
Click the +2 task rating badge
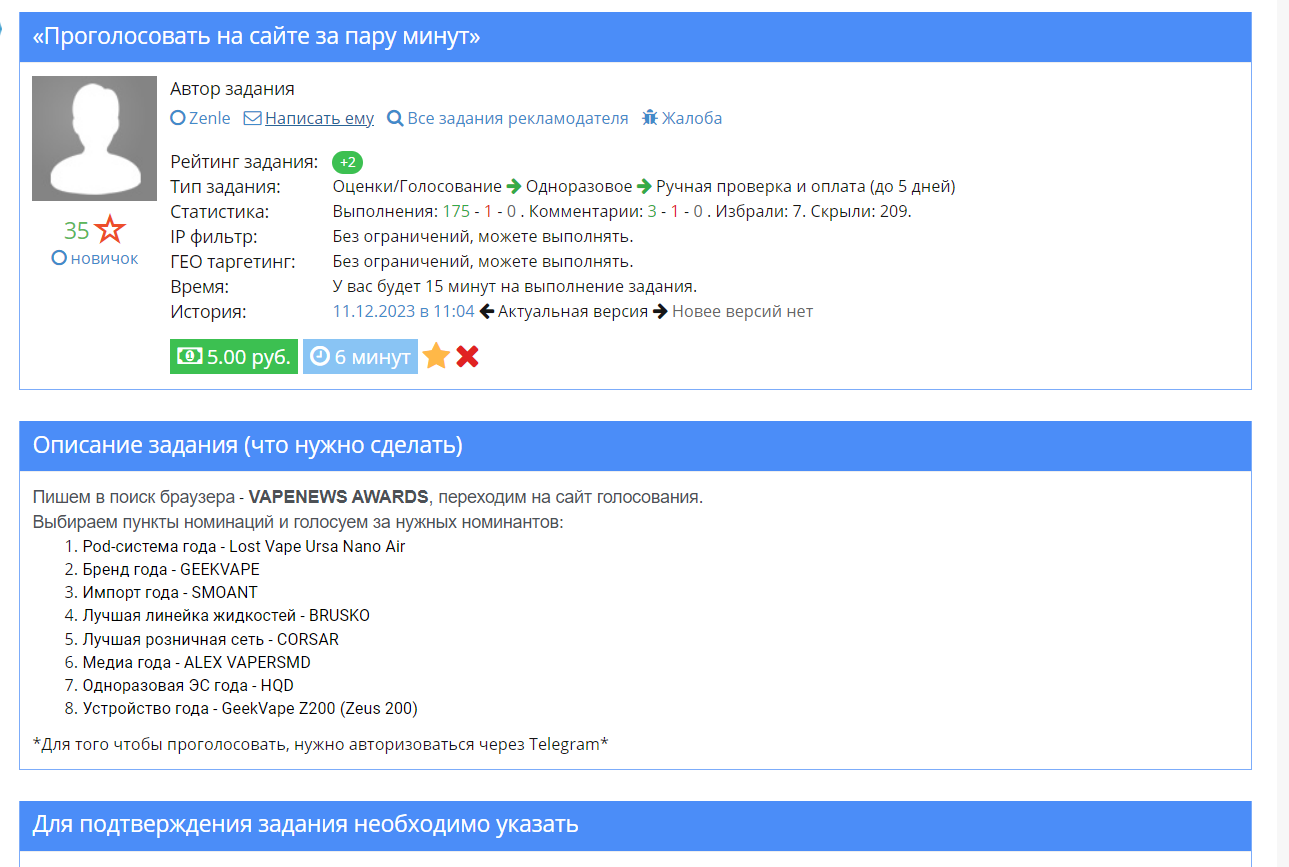point(348,162)
